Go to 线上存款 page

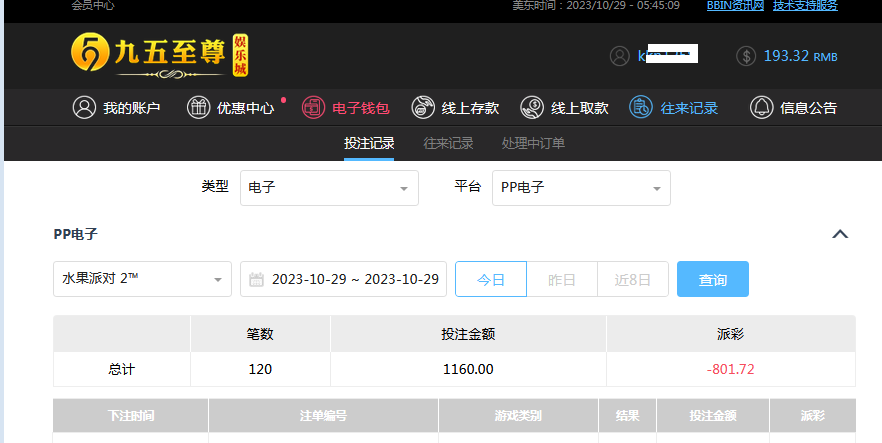click(455, 107)
